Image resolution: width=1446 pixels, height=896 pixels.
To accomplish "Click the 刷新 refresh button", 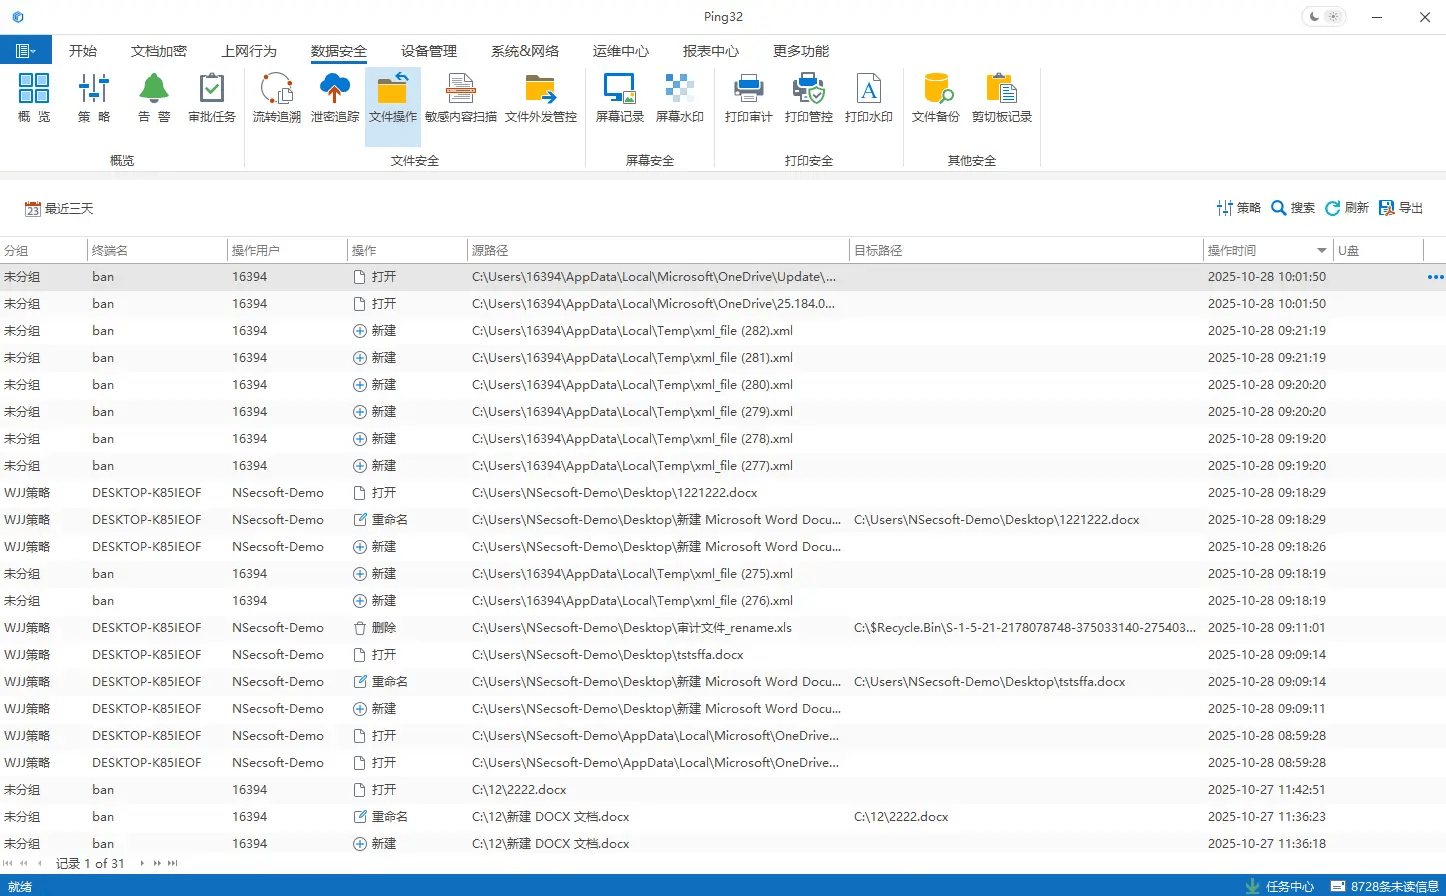I will tap(1346, 208).
